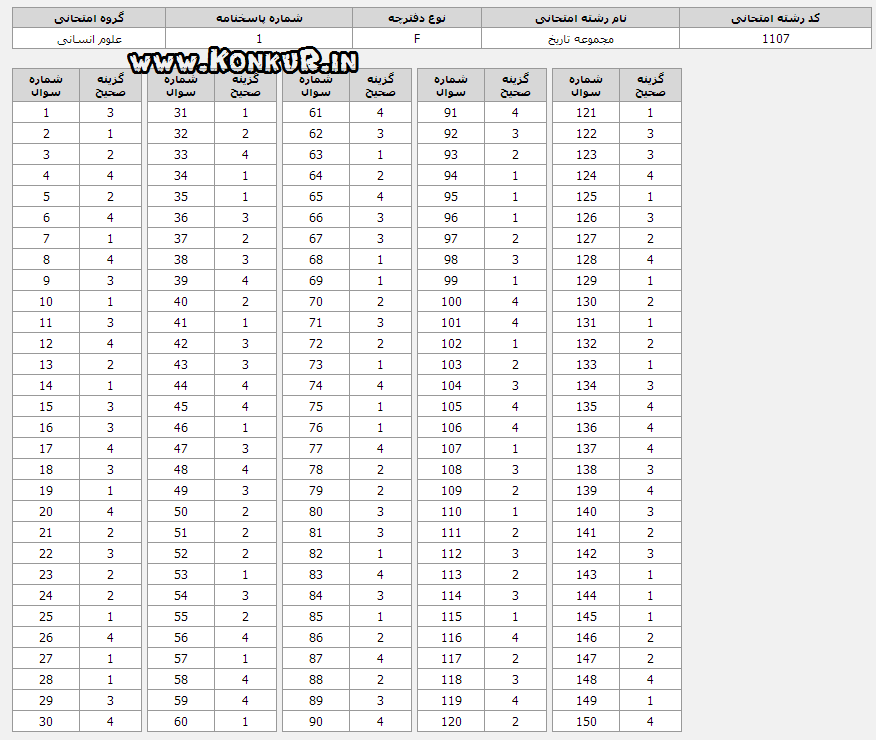The image size is (876, 740).
Task: Click question number 110 cell
Action: 451,512
